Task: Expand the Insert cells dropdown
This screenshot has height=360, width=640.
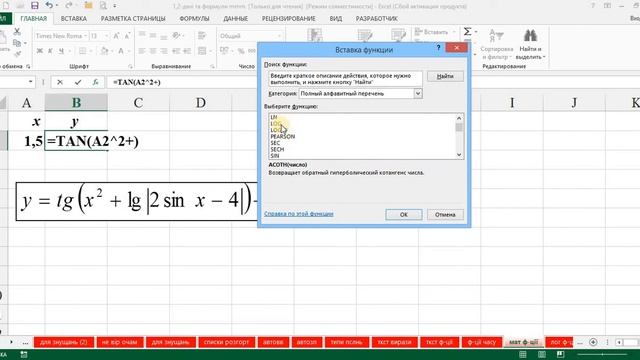Action: coord(454,32)
